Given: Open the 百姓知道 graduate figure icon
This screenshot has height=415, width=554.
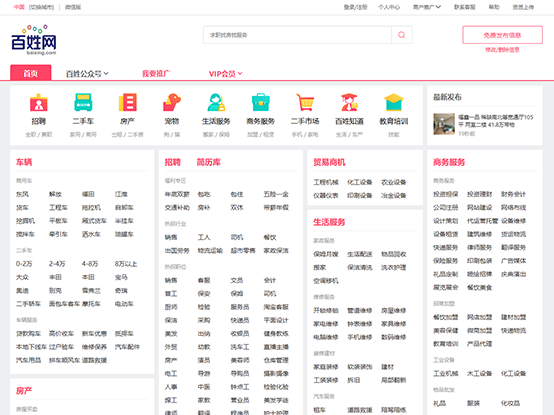Looking at the screenshot, I should pos(349,102).
